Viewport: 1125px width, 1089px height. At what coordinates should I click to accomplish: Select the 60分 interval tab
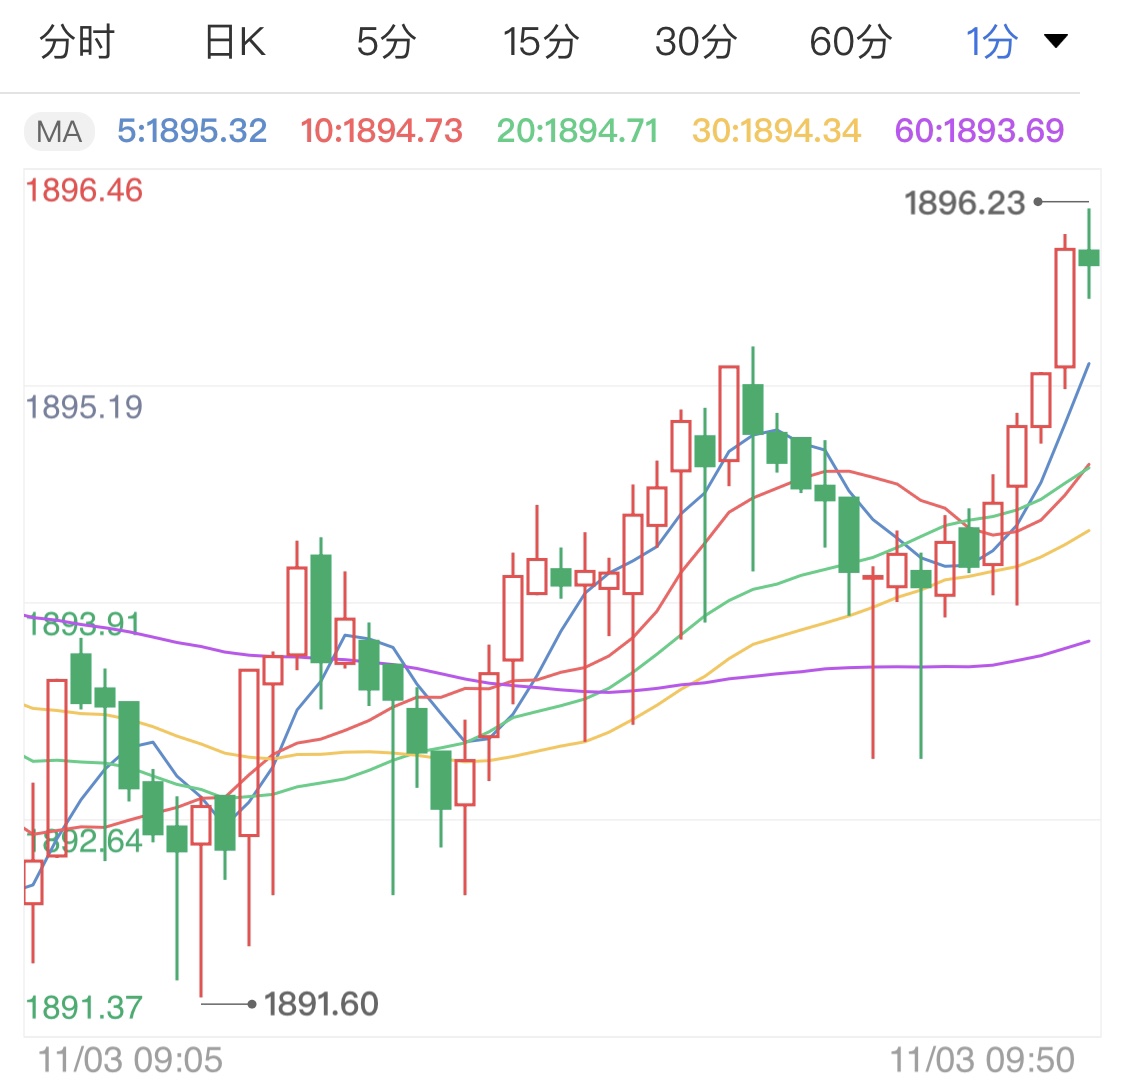[x=851, y=42]
